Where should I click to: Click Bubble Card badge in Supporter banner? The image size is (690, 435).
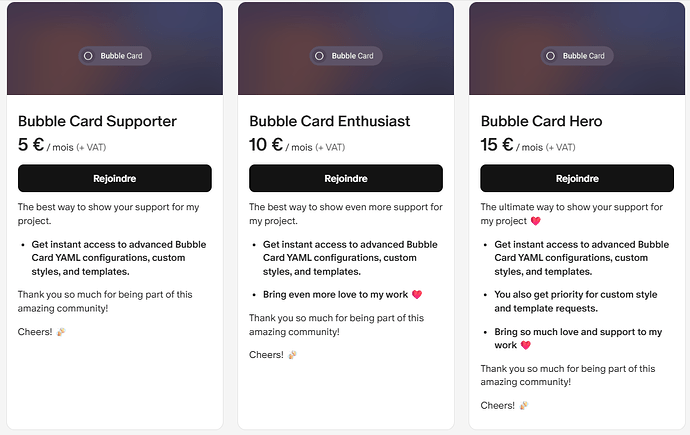(115, 56)
